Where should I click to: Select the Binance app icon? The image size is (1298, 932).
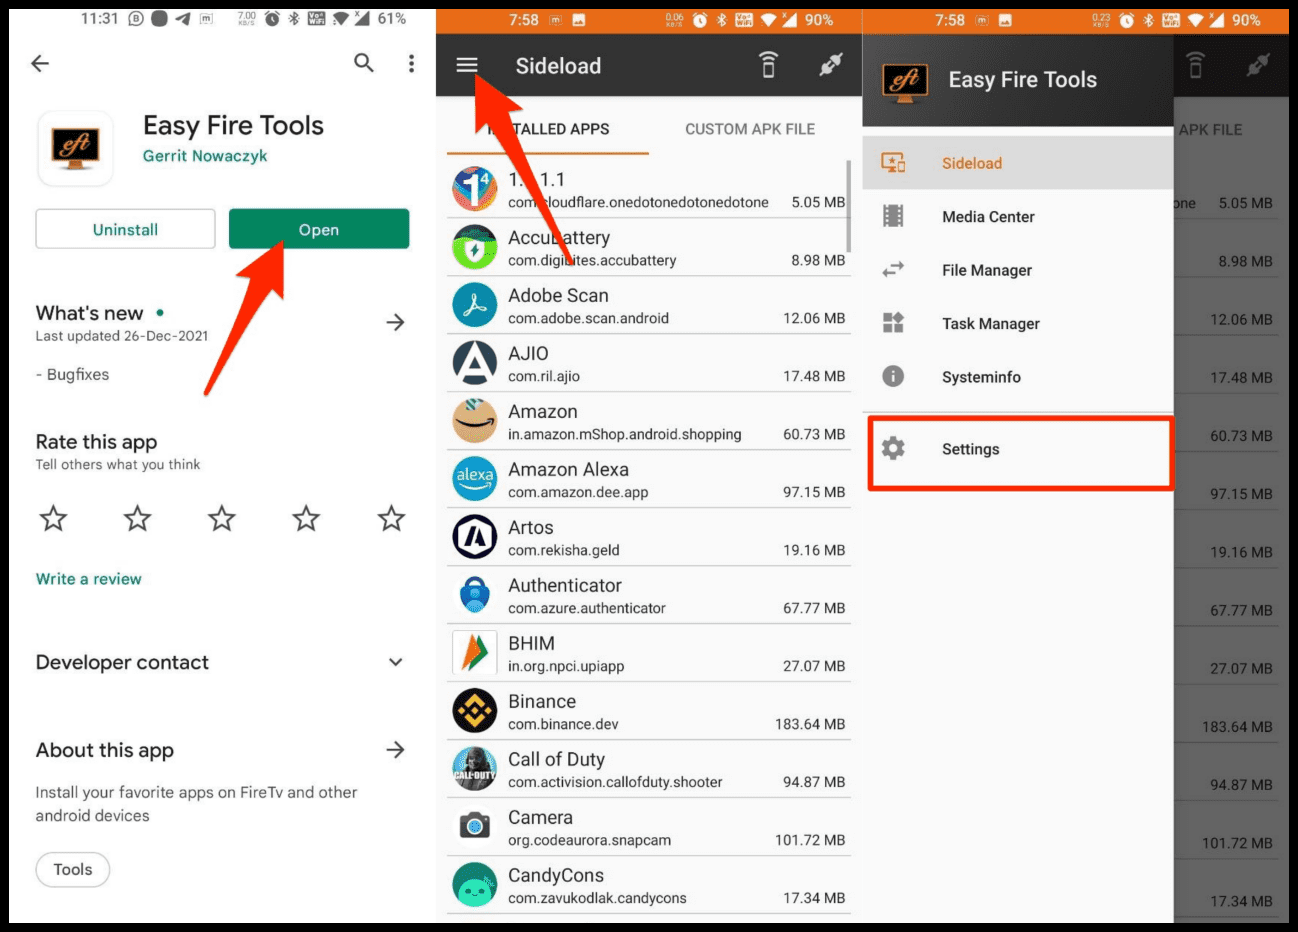tap(475, 712)
